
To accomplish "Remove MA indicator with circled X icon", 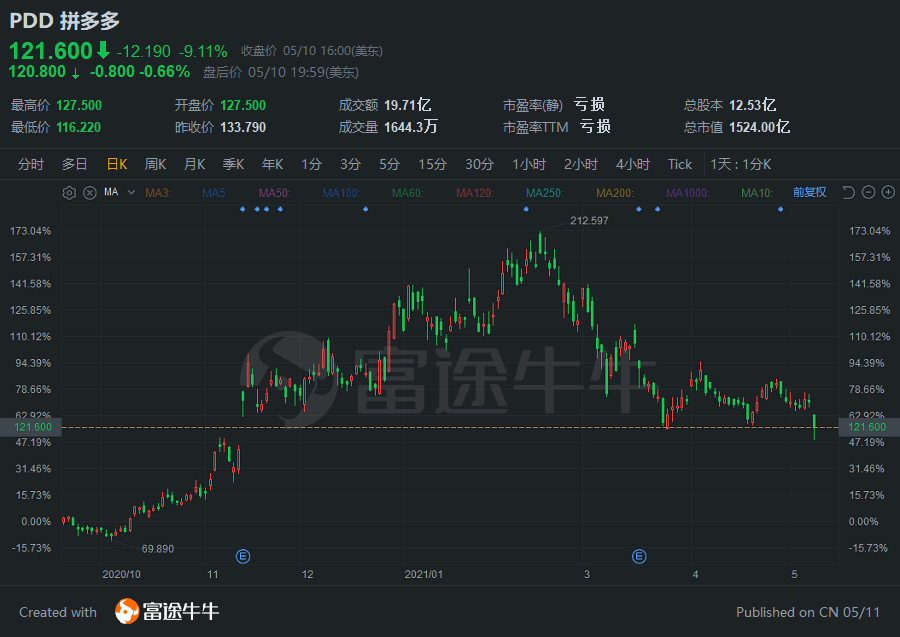I will tap(90, 193).
